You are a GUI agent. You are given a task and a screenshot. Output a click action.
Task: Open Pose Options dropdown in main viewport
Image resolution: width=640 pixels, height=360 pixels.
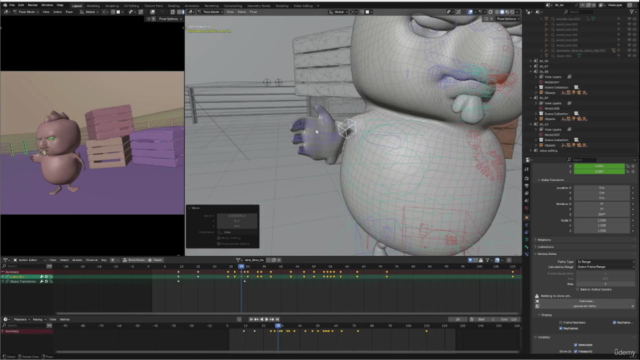pos(507,19)
